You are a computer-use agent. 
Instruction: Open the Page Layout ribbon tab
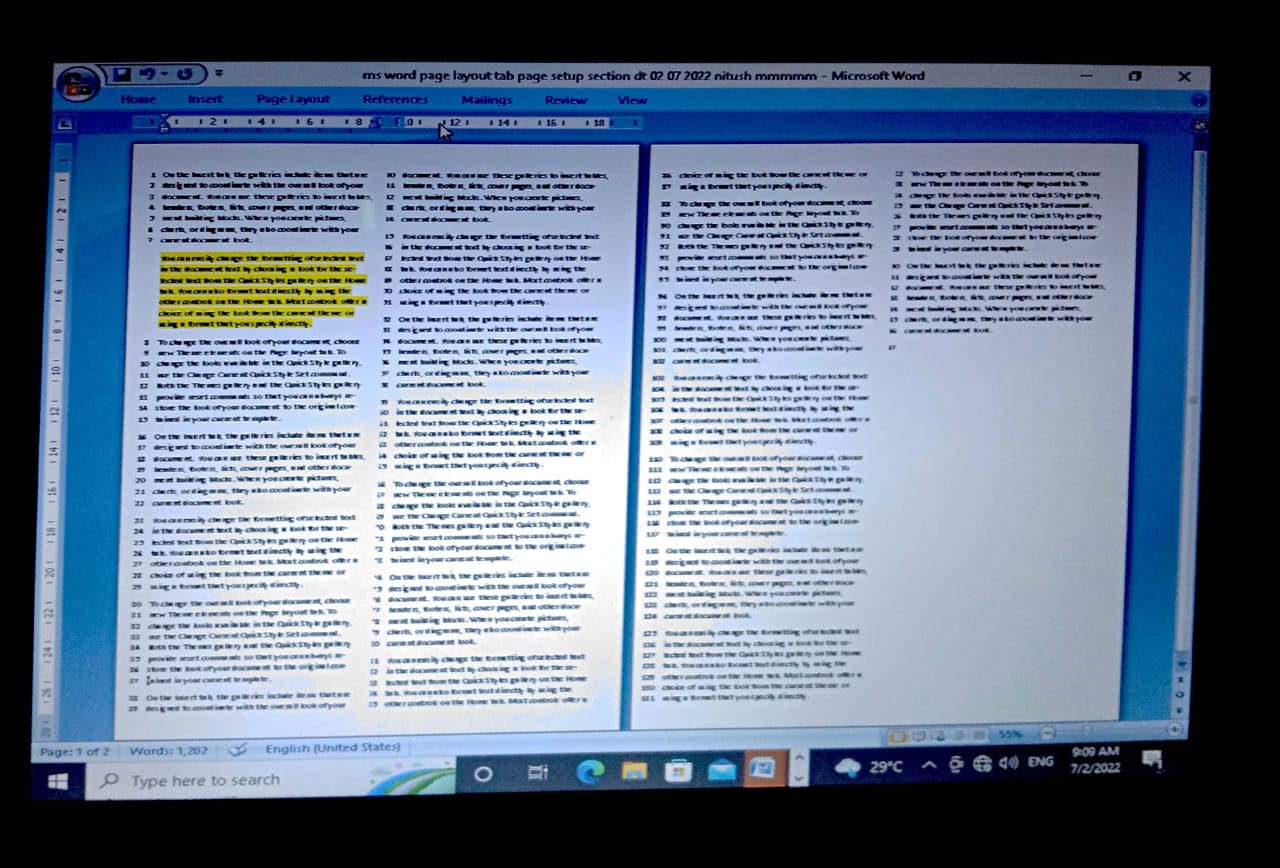pyautogui.click(x=293, y=99)
